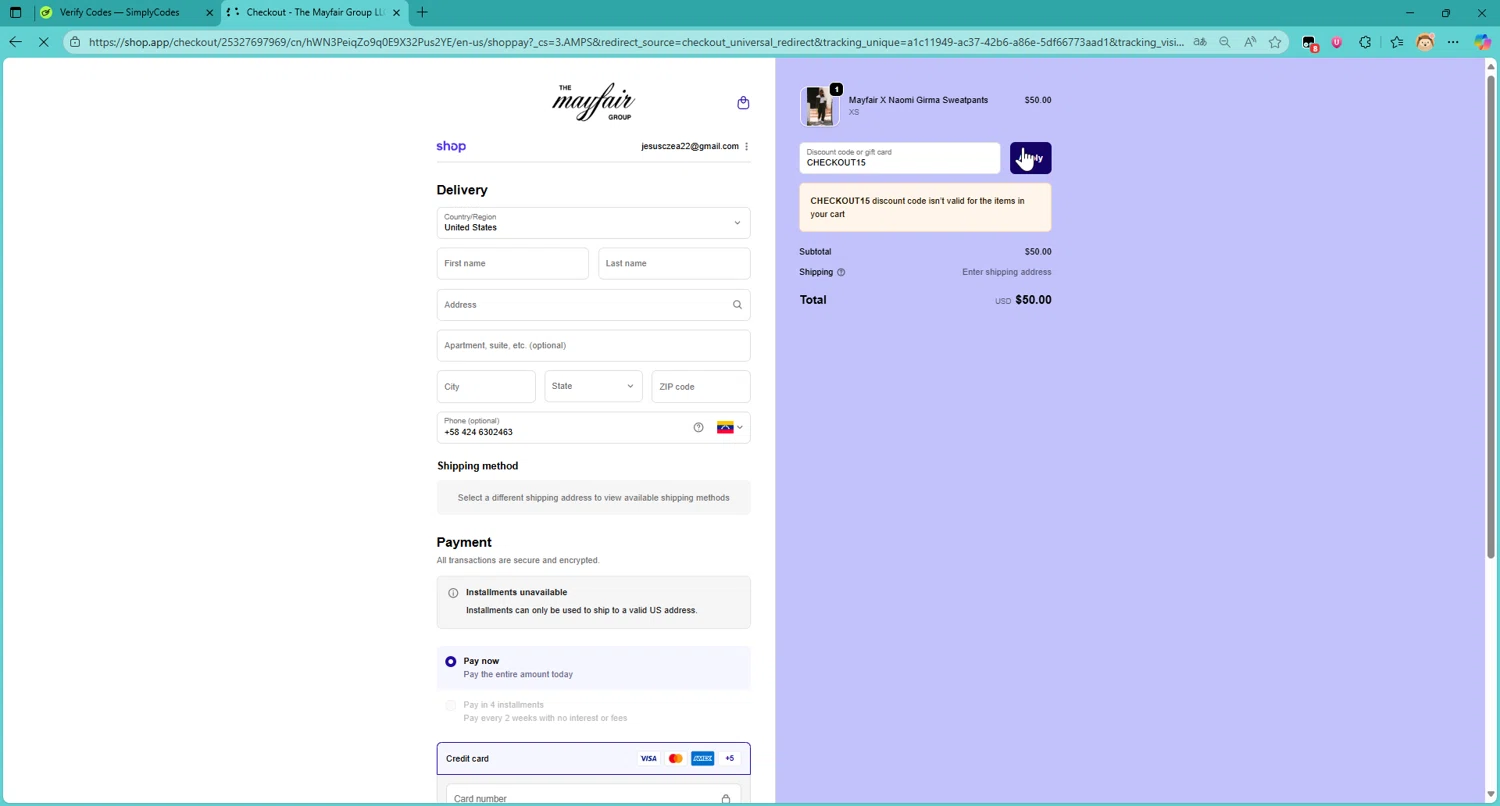Open browser Settings and more menu
Image resolution: width=1500 pixels, height=806 pixels.
point(1453,42)
